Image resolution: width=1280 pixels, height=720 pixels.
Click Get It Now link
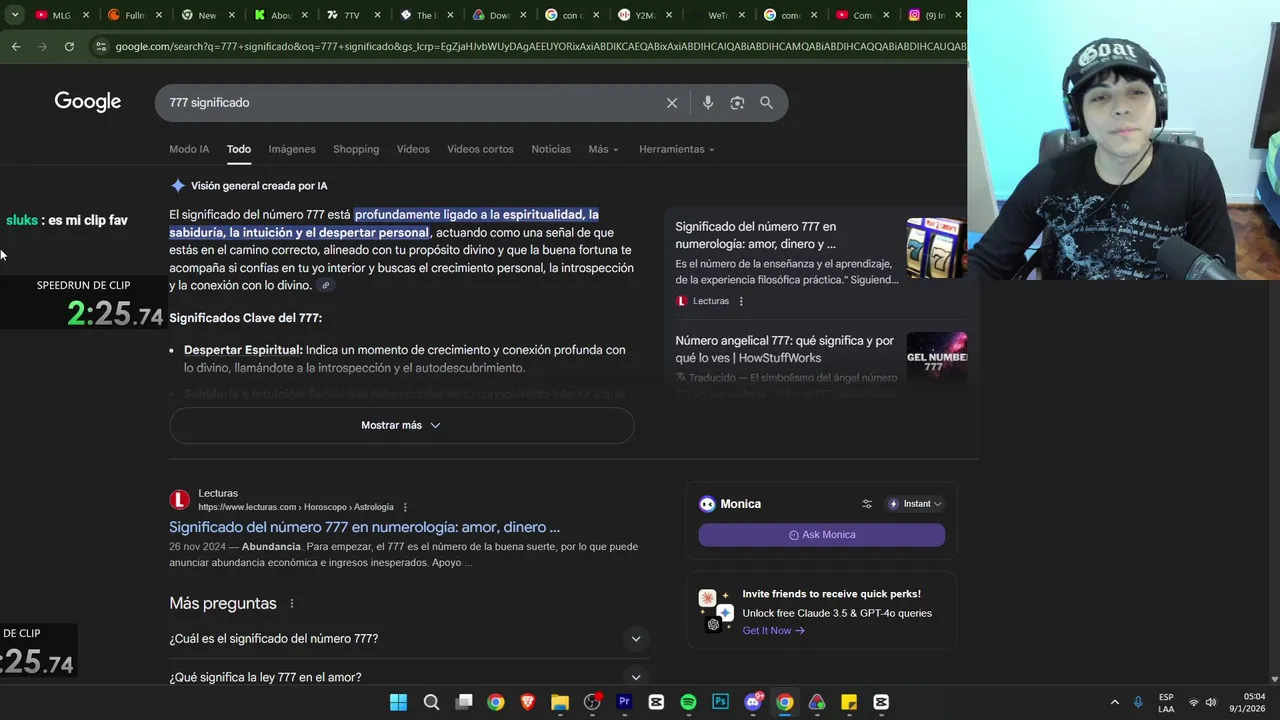[773, 631]
